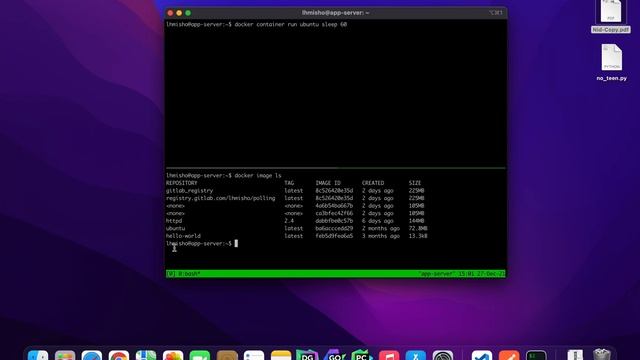This screenshot has width=640, height=360.
Task: Open the Trash in the Dock
Action: 602,354
